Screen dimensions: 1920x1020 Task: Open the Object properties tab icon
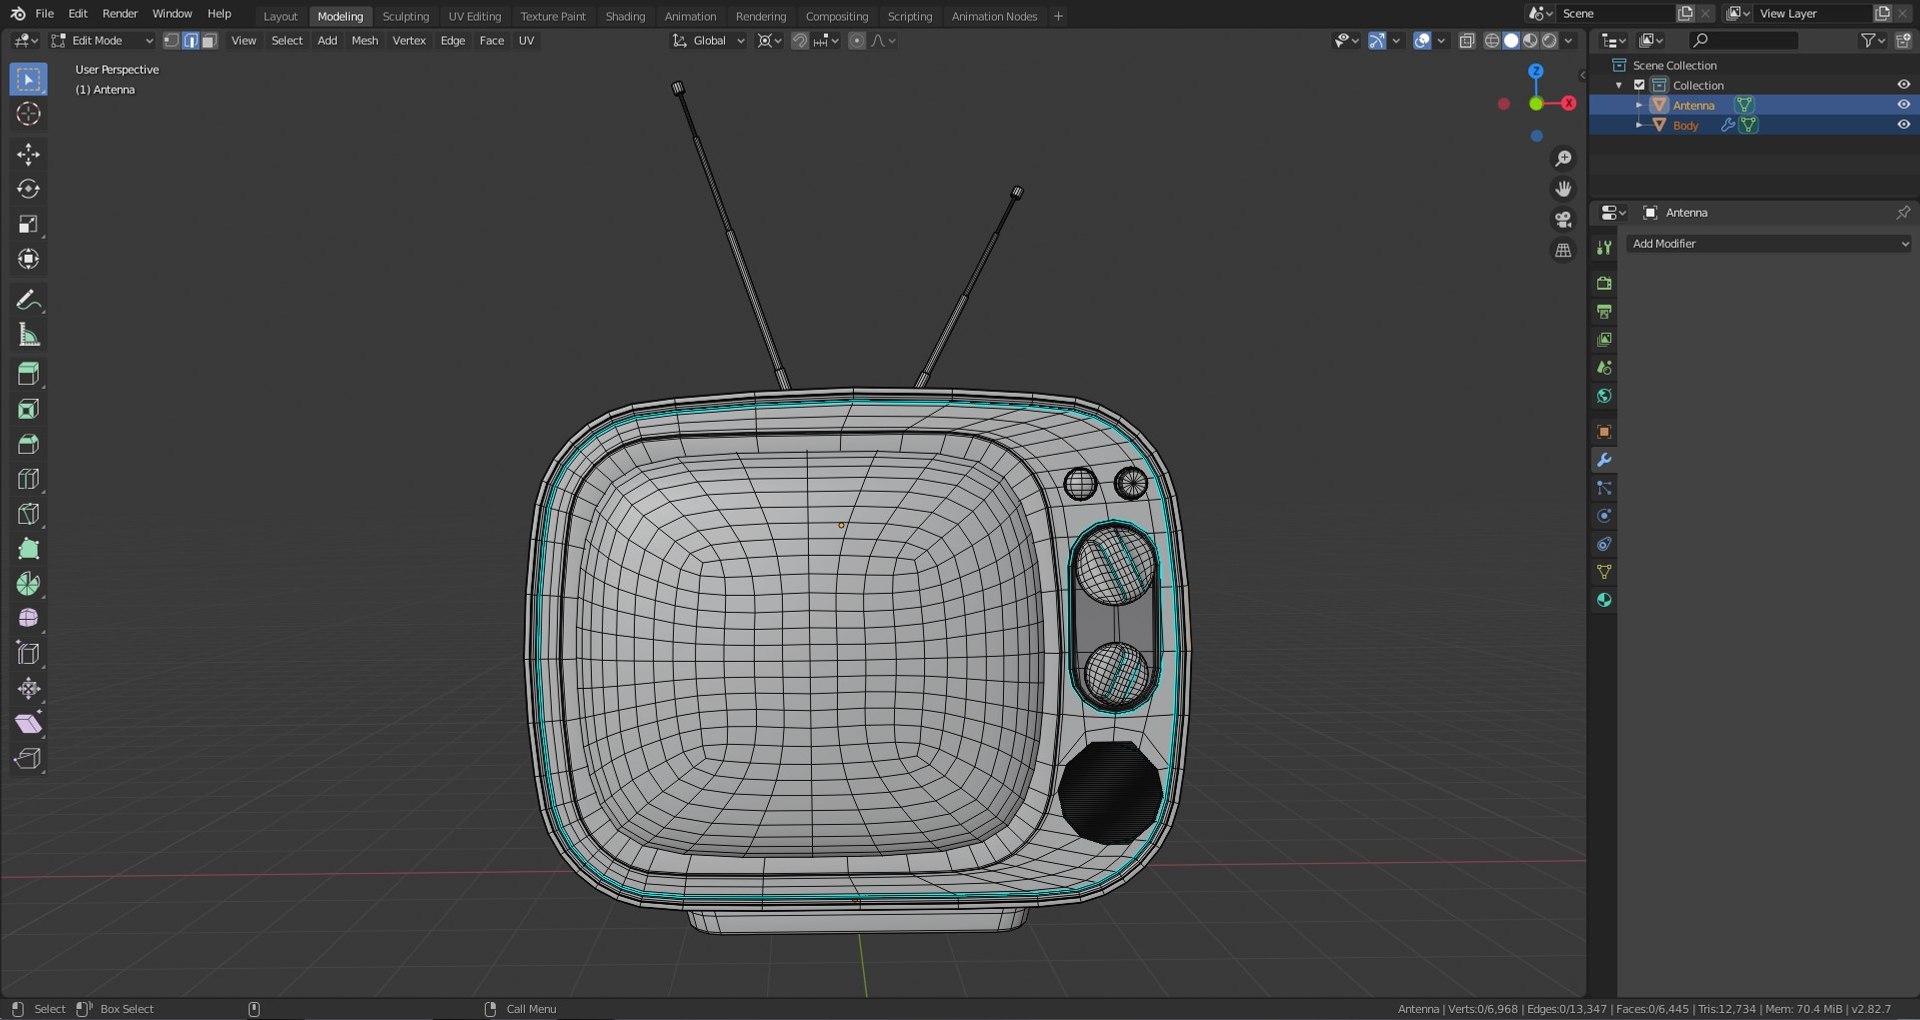click(1604, 432)
